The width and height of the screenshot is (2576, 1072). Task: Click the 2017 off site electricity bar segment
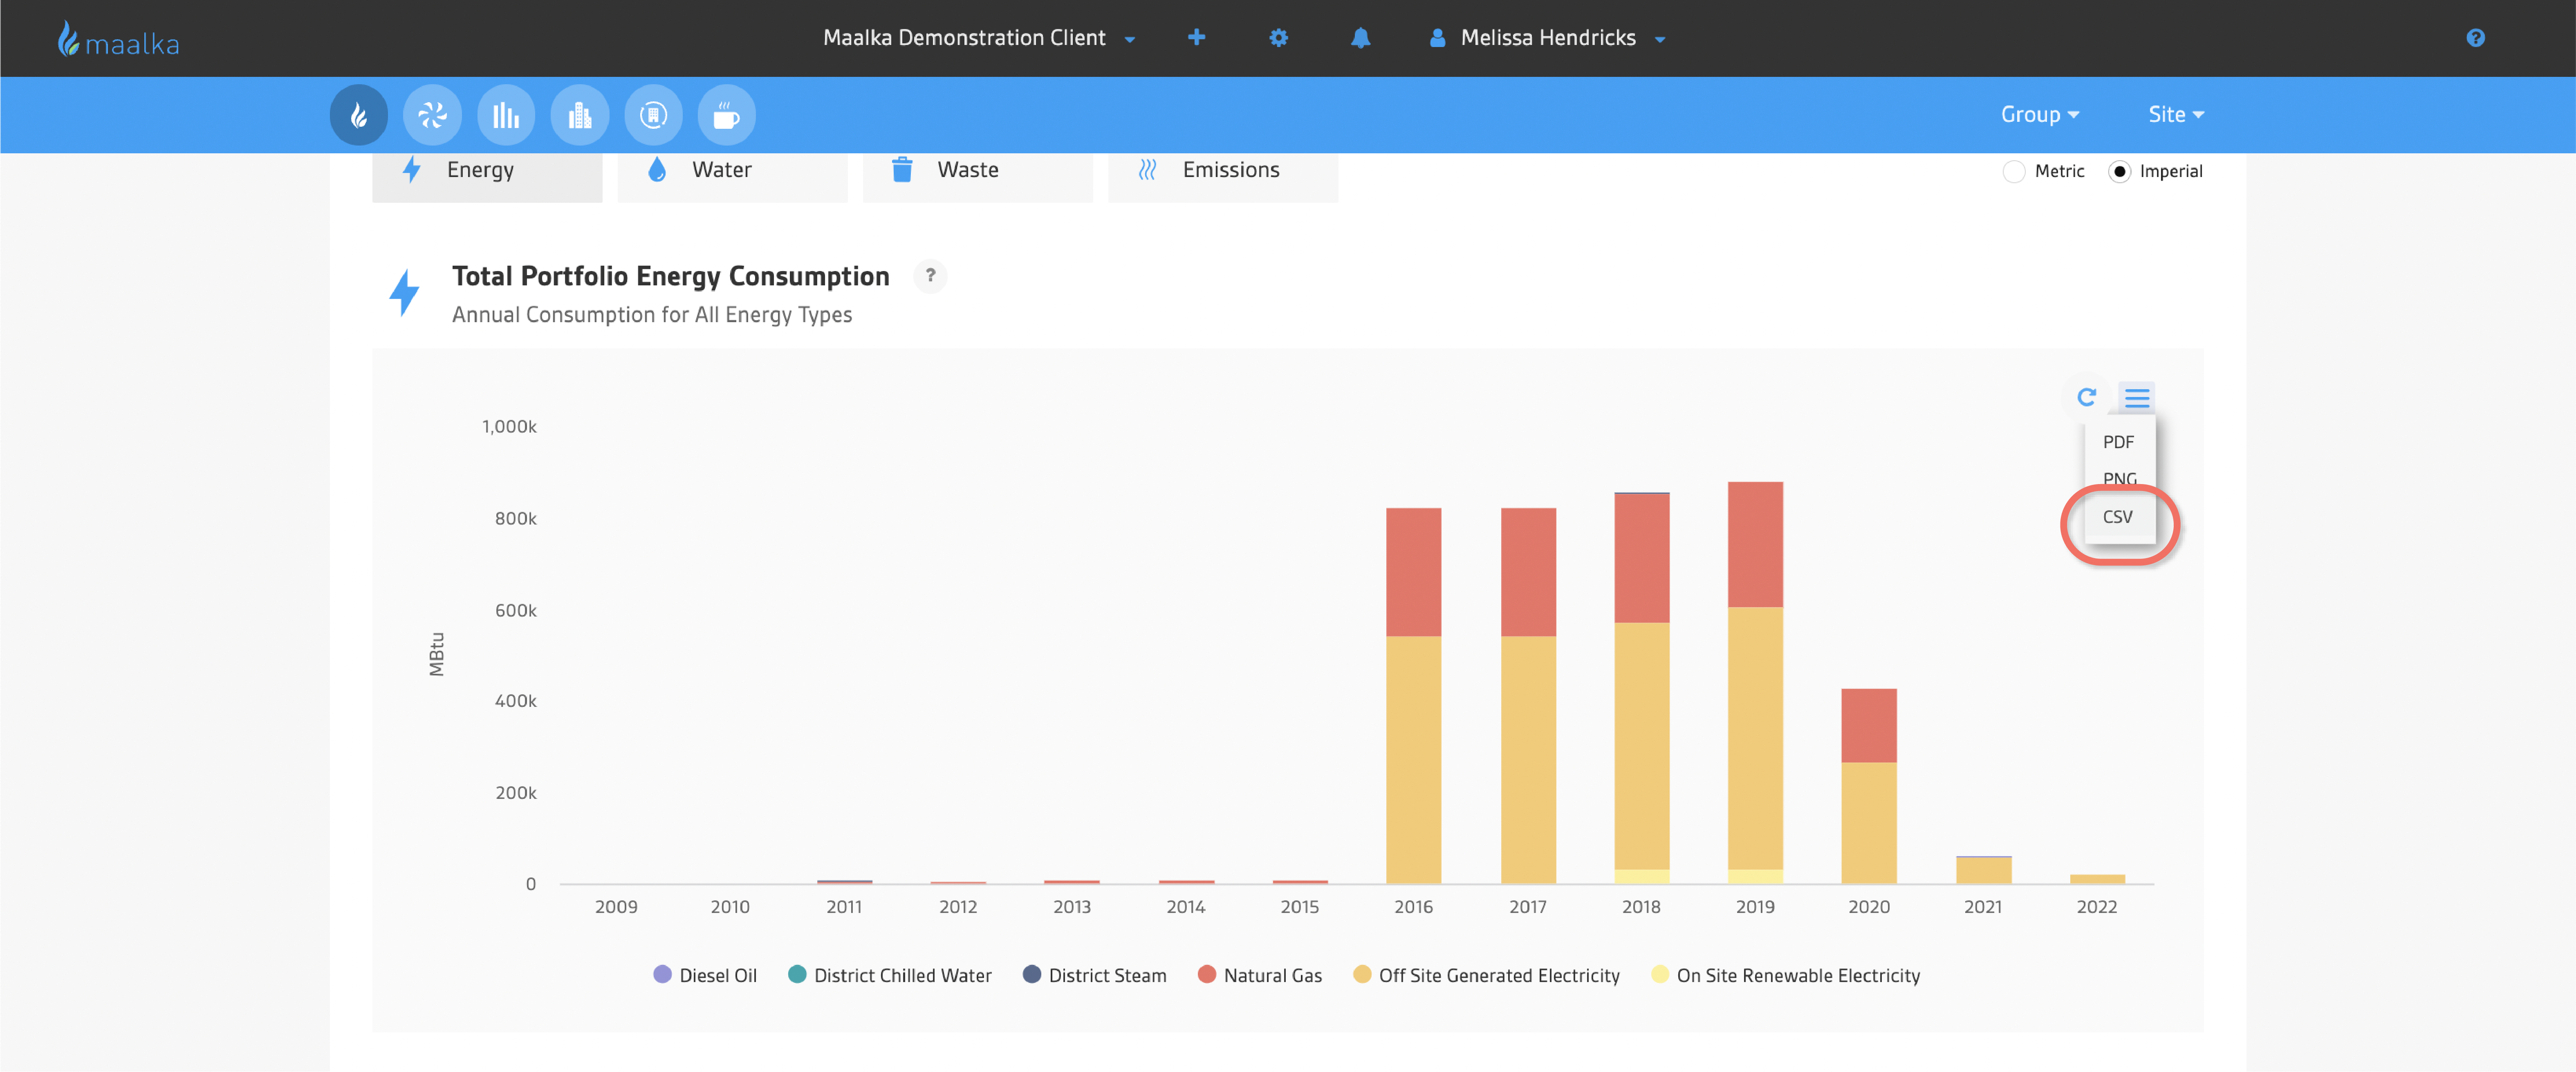pos(1528,760)
